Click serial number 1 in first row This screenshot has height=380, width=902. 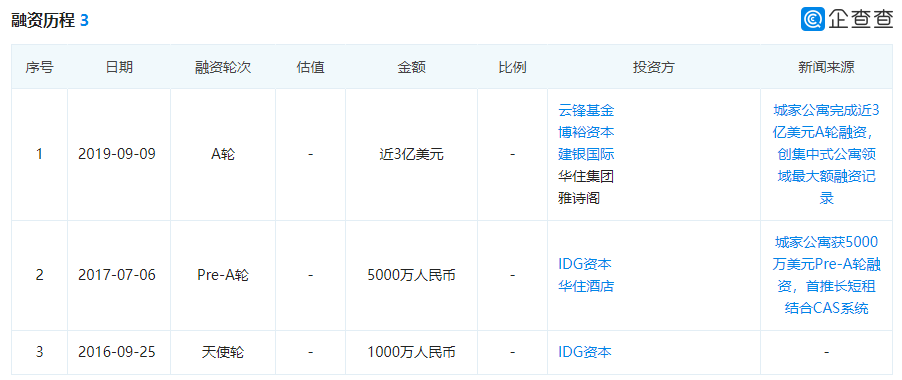(39, 155)
